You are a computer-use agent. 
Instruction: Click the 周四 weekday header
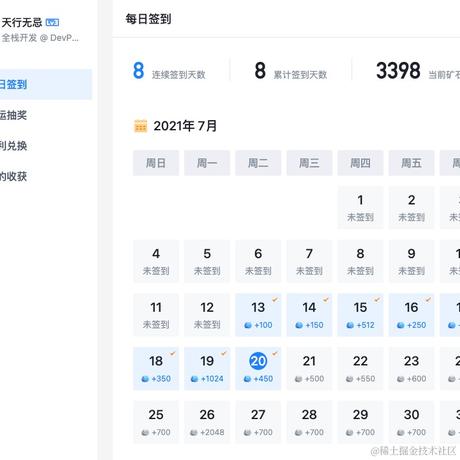360,163
